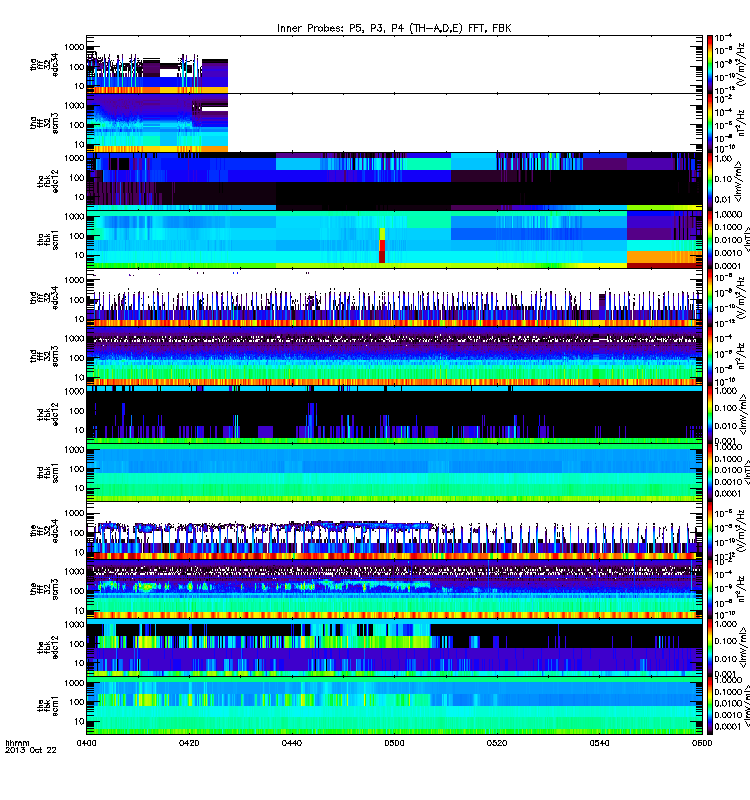Click the 10 tick label of the fbk scm1
The height and width of the screenshot is (800, 750).
79,721
